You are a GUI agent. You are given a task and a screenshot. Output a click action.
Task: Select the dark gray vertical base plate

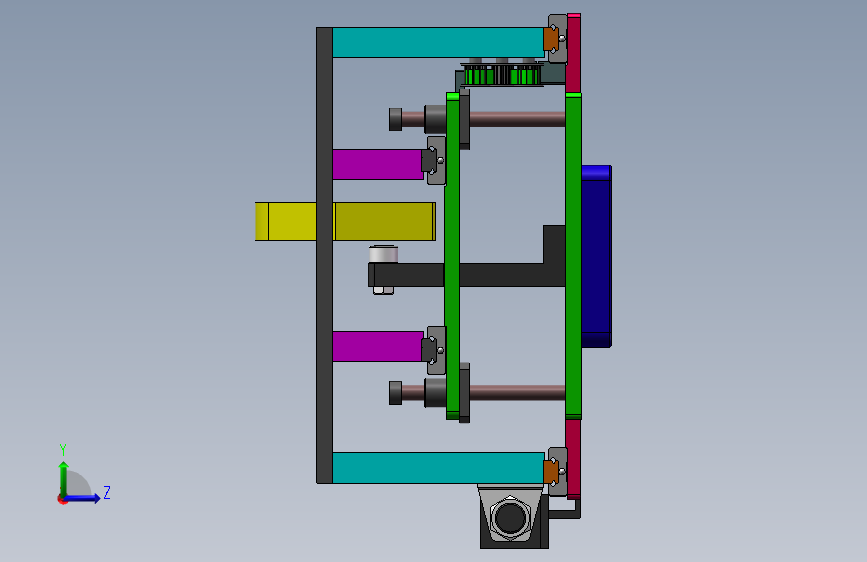click(325, 255)
